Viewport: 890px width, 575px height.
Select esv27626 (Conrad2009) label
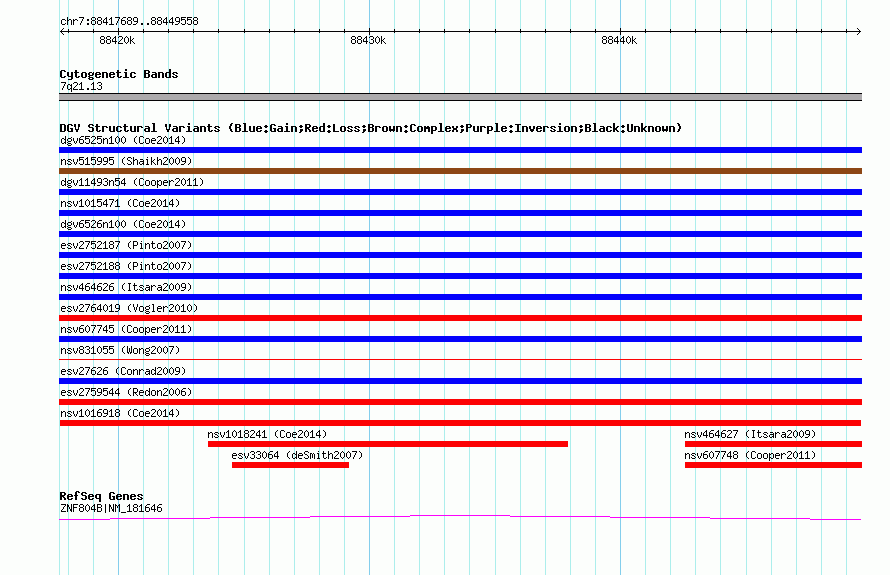(123, 371)
